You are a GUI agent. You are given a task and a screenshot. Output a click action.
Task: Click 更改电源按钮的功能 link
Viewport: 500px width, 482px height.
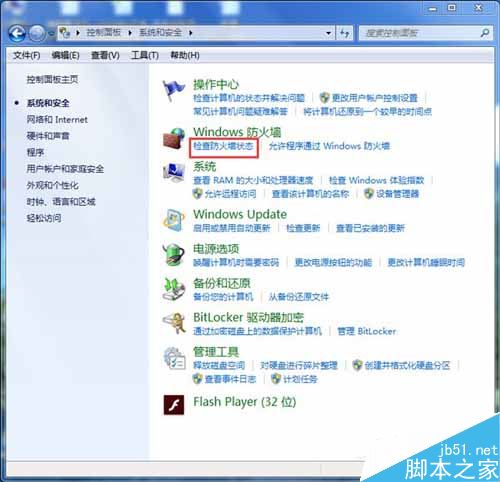click(333, 262)
